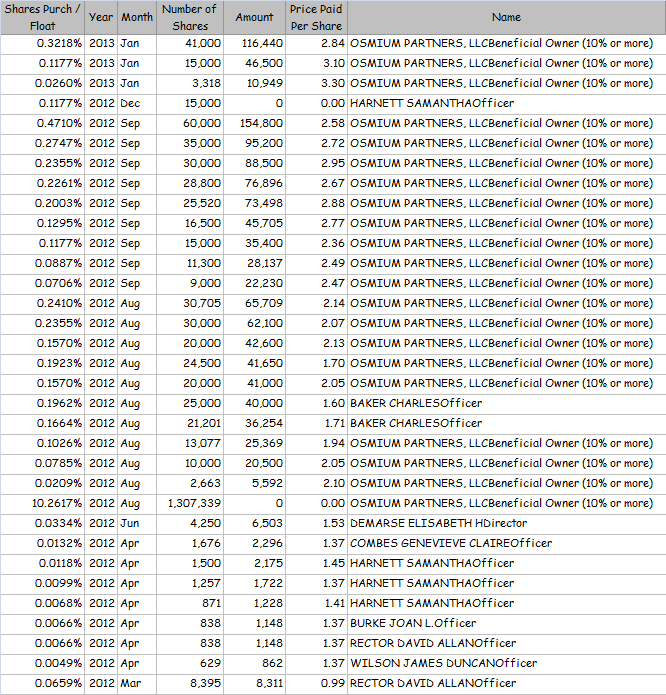Click the 28,137 amount cell

[x=254, y=263]
